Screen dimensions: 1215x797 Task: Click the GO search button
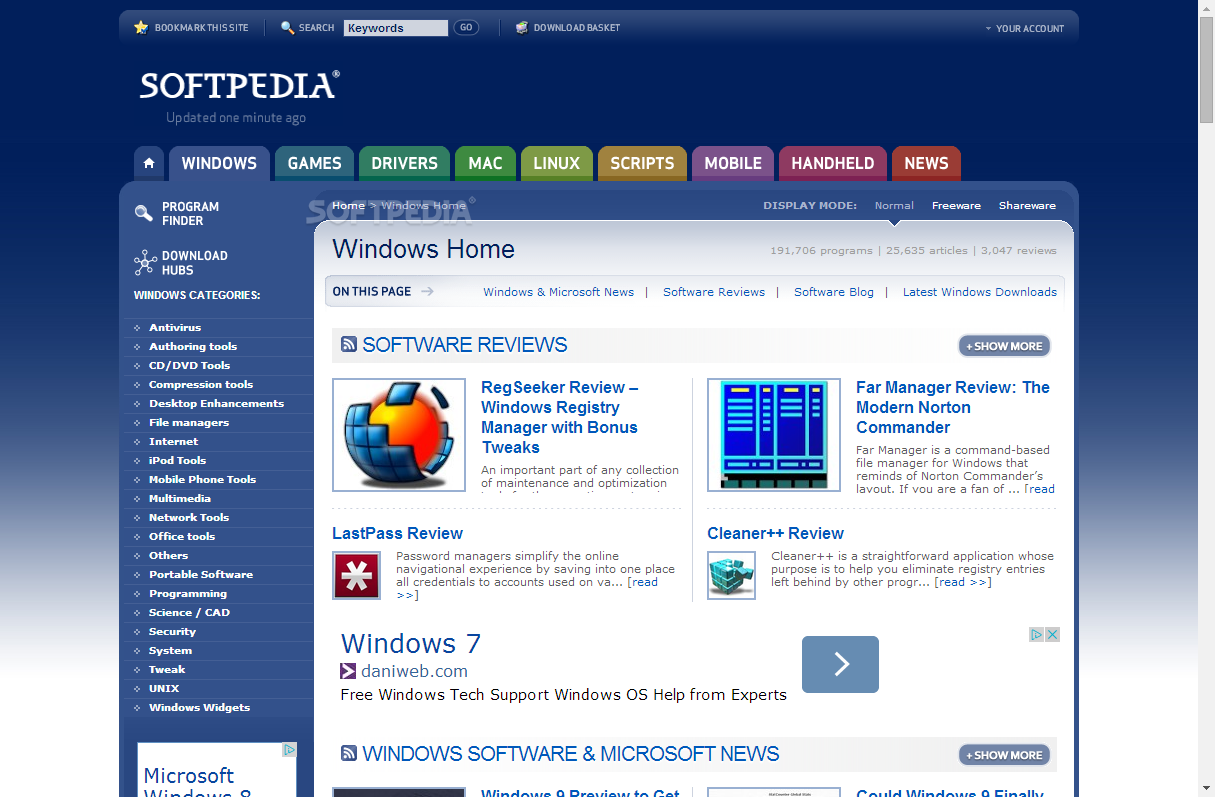pyautogui.click(x=466, y=28)
